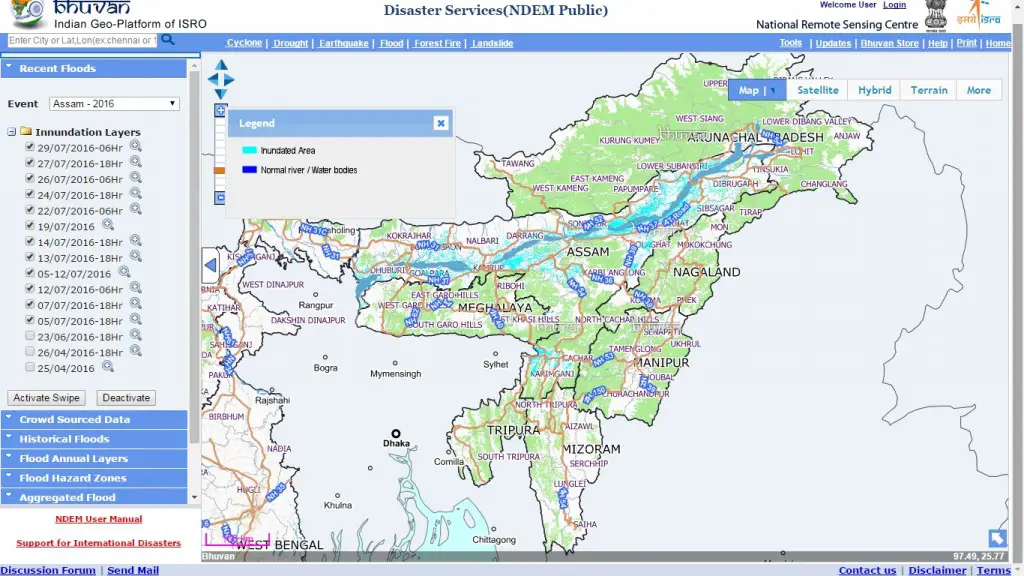
Task: Uncheck the 27/07/2016-18Hr inundation layer
Action: [x=29, y=162]
